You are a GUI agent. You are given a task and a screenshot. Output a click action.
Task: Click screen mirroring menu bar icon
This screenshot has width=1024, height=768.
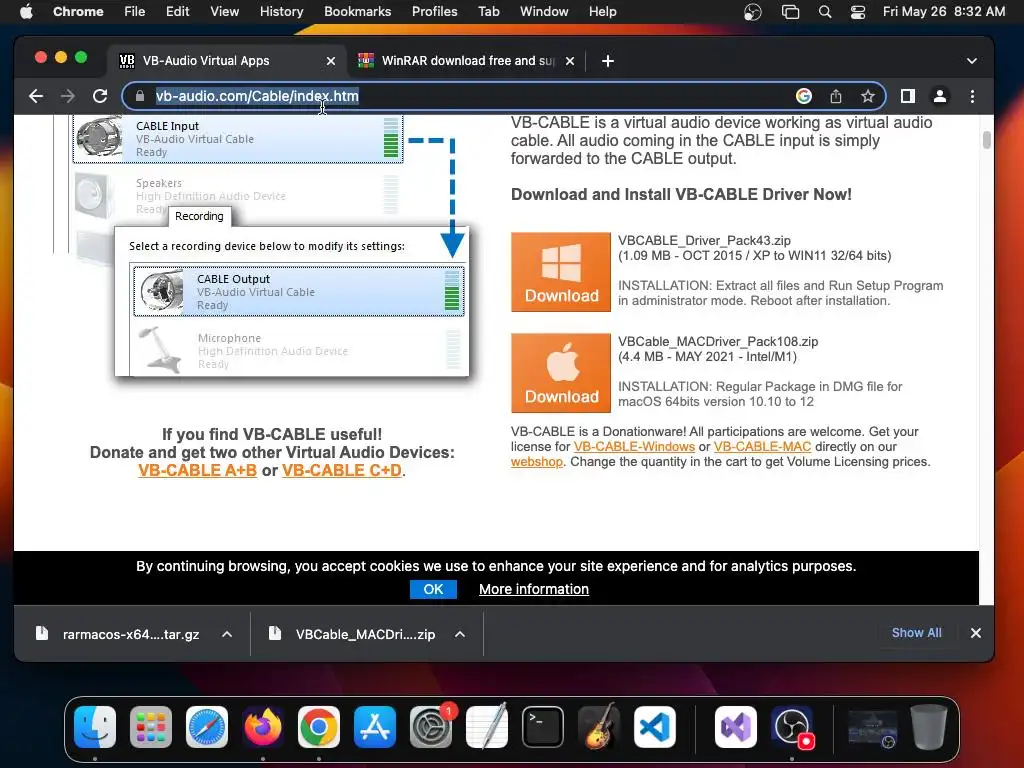(790, 12)
